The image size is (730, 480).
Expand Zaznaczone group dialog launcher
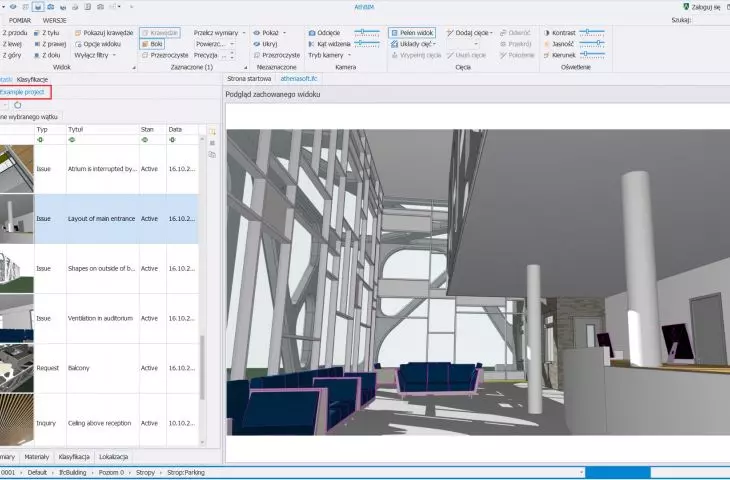[x=246, y=68]
